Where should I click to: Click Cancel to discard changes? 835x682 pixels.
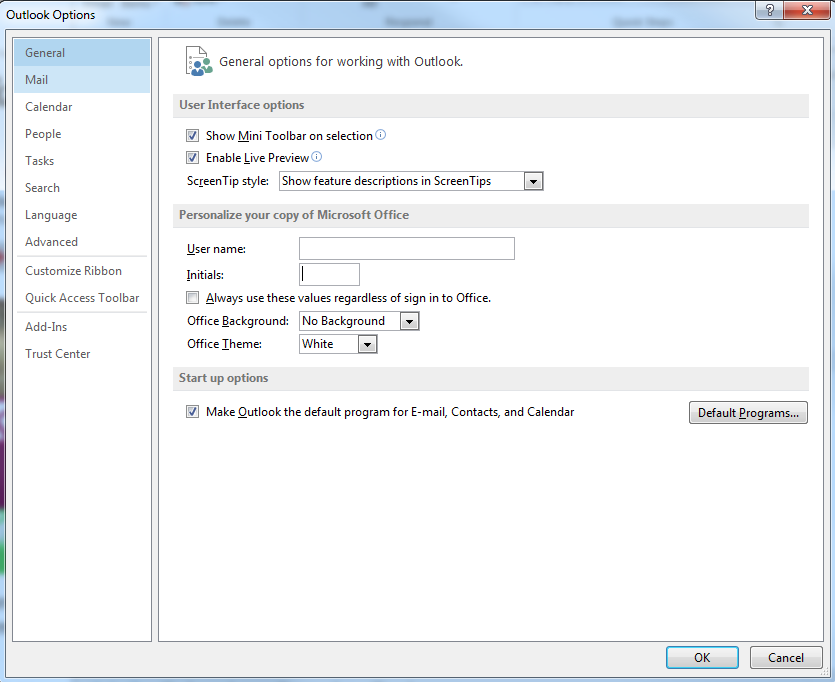(785, 658)
